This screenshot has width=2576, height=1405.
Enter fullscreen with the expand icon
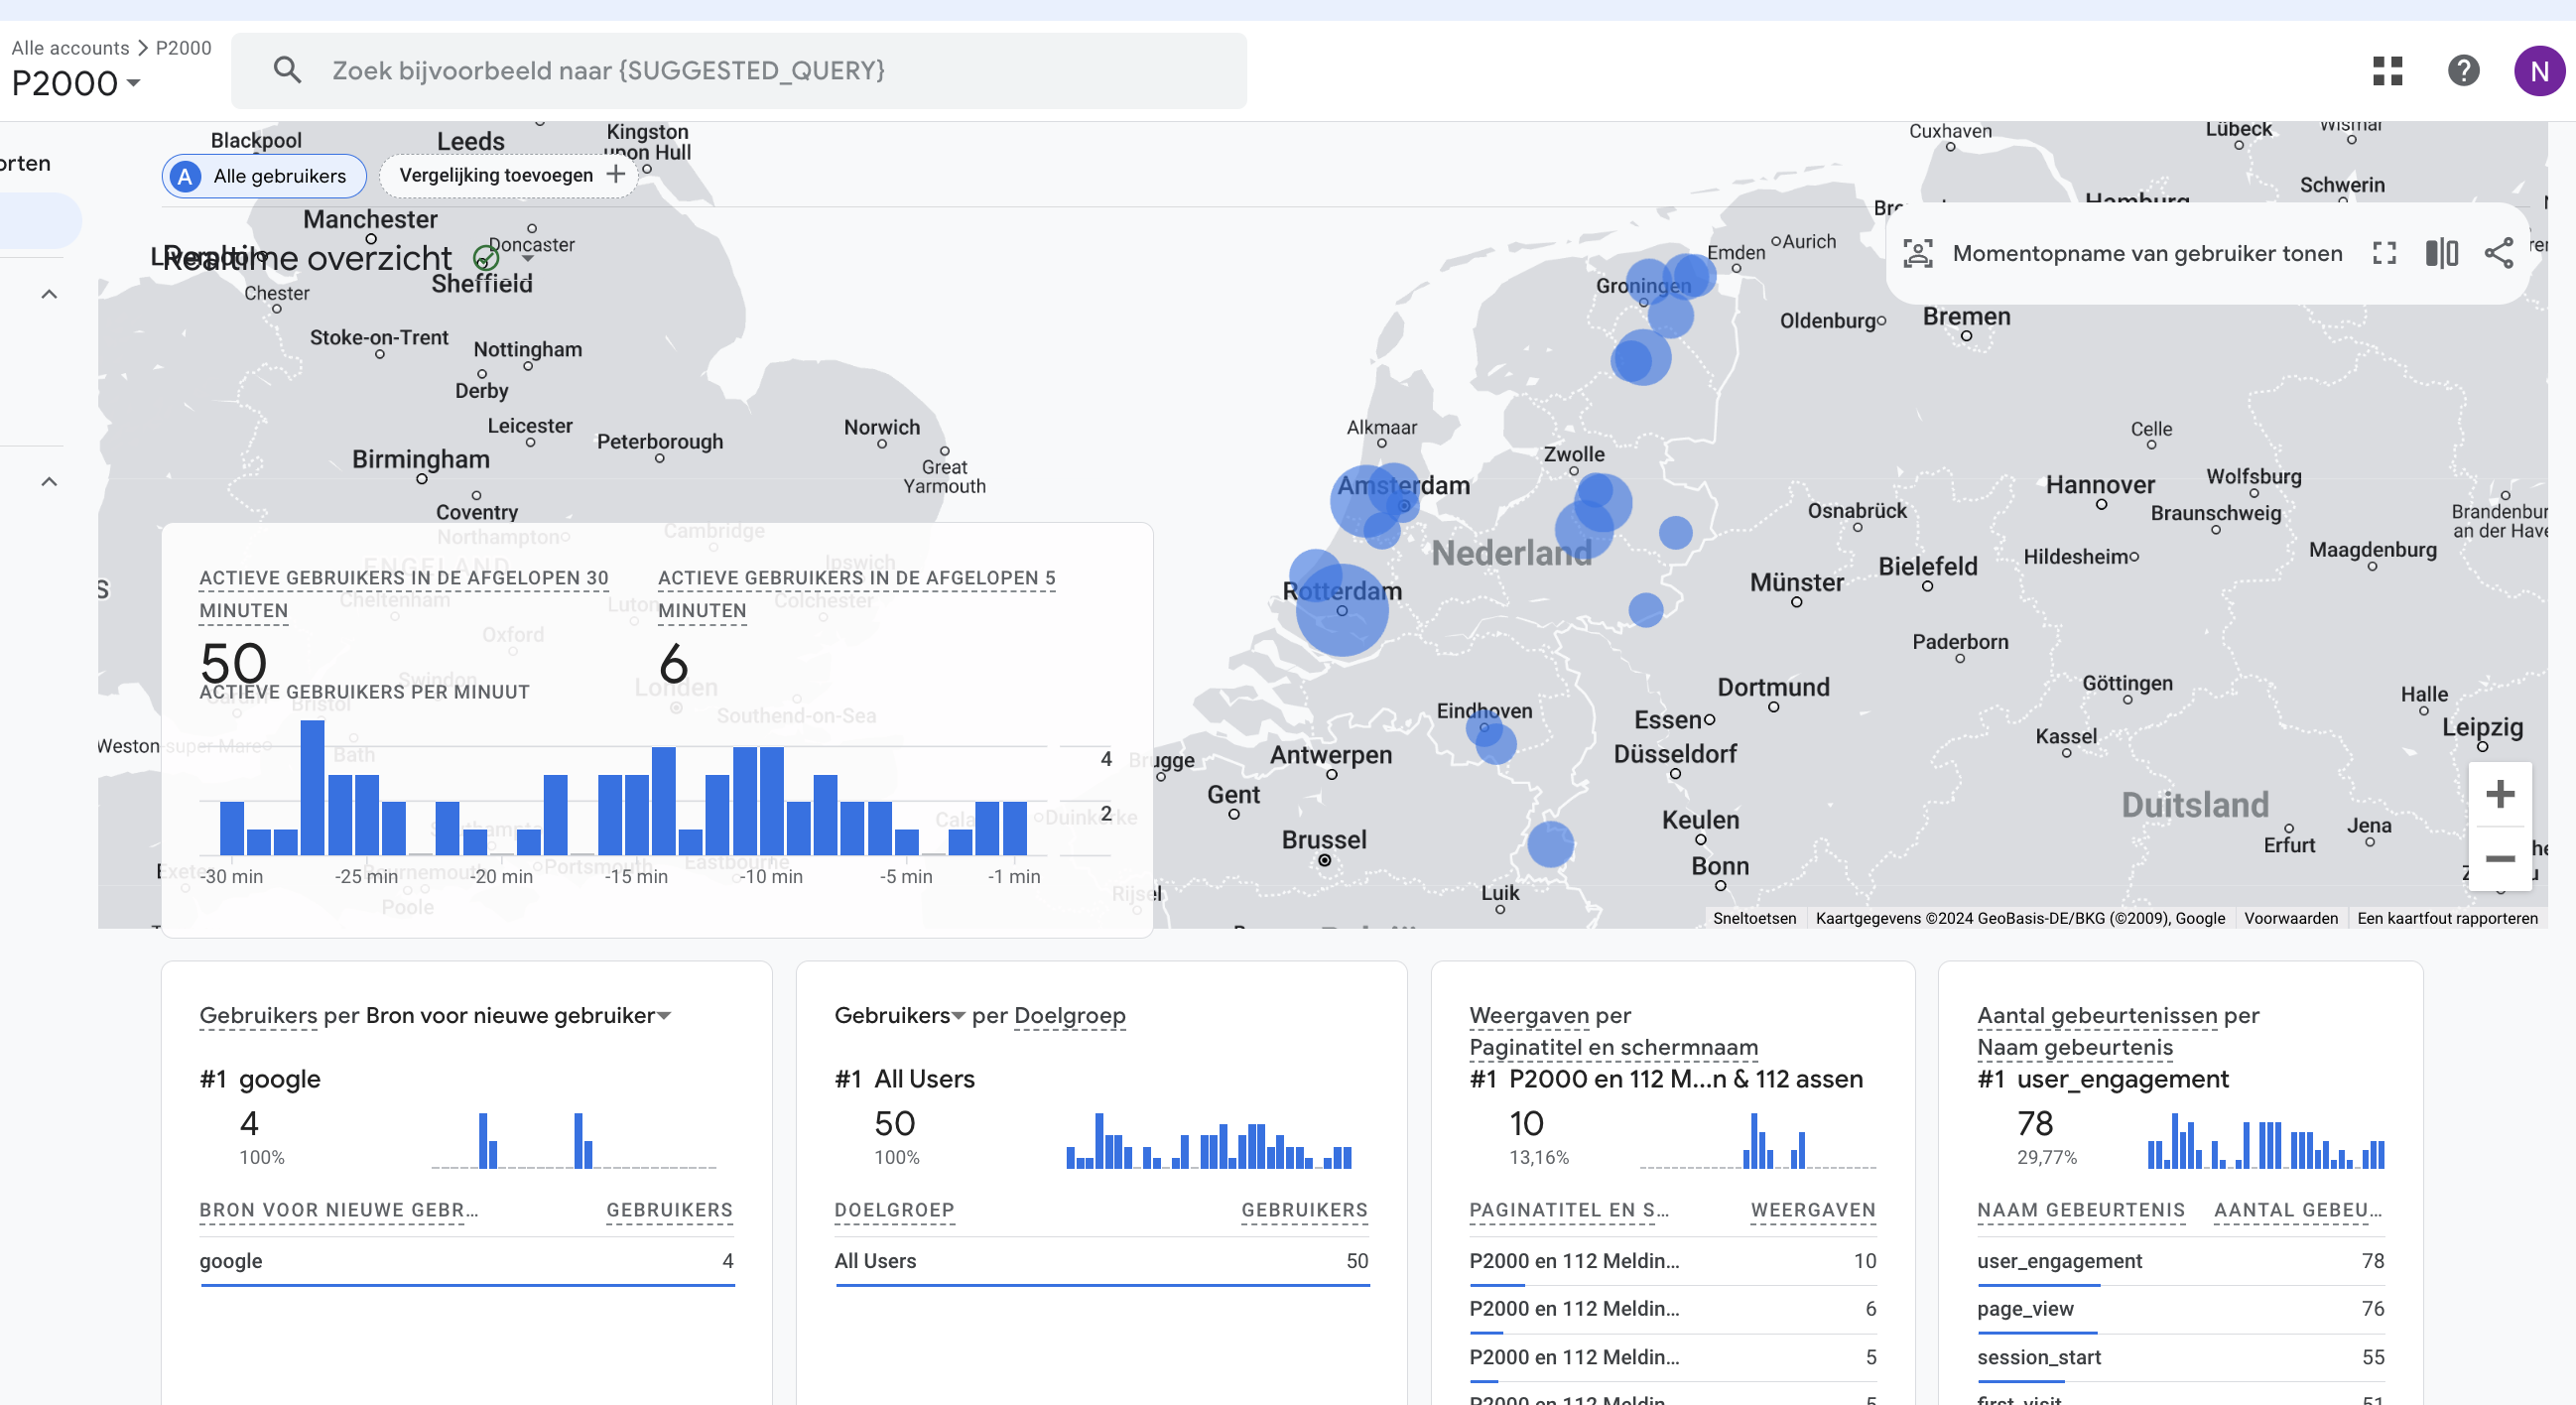coord(2384,253)
